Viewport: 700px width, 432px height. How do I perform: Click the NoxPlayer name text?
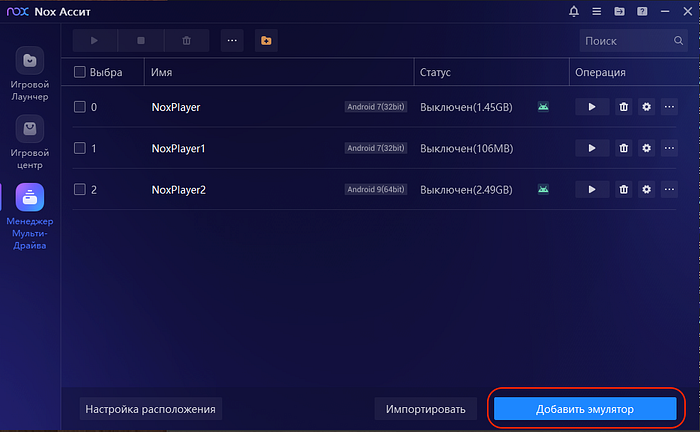[x=176, y=107]
